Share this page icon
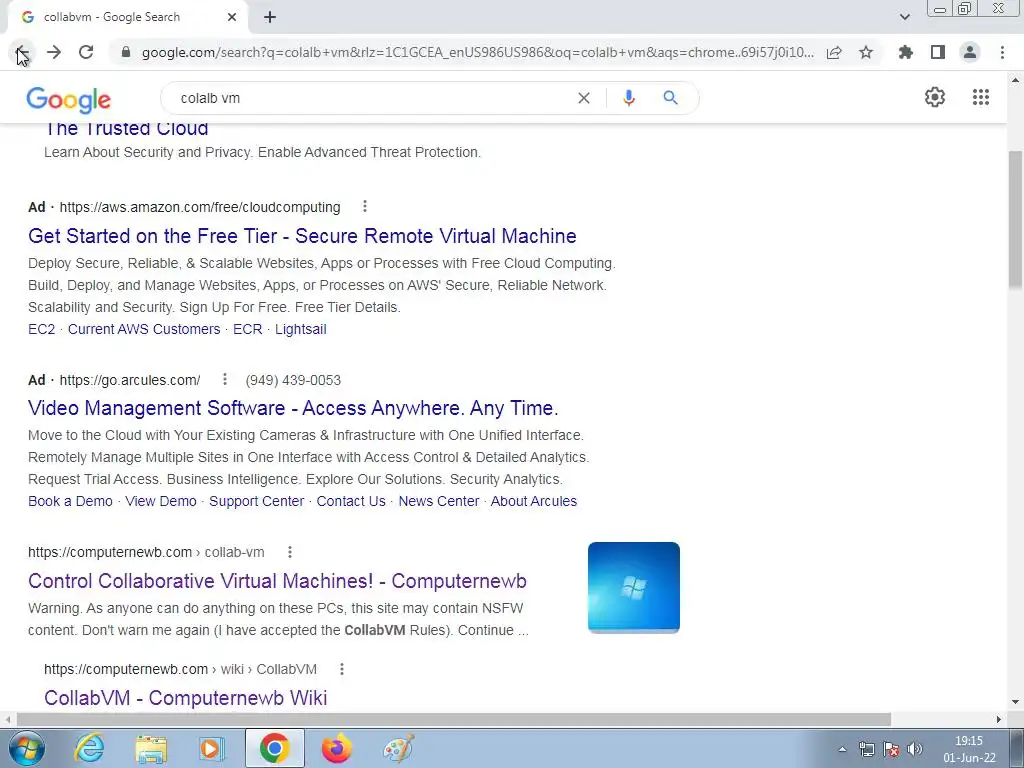 [834, 52]
